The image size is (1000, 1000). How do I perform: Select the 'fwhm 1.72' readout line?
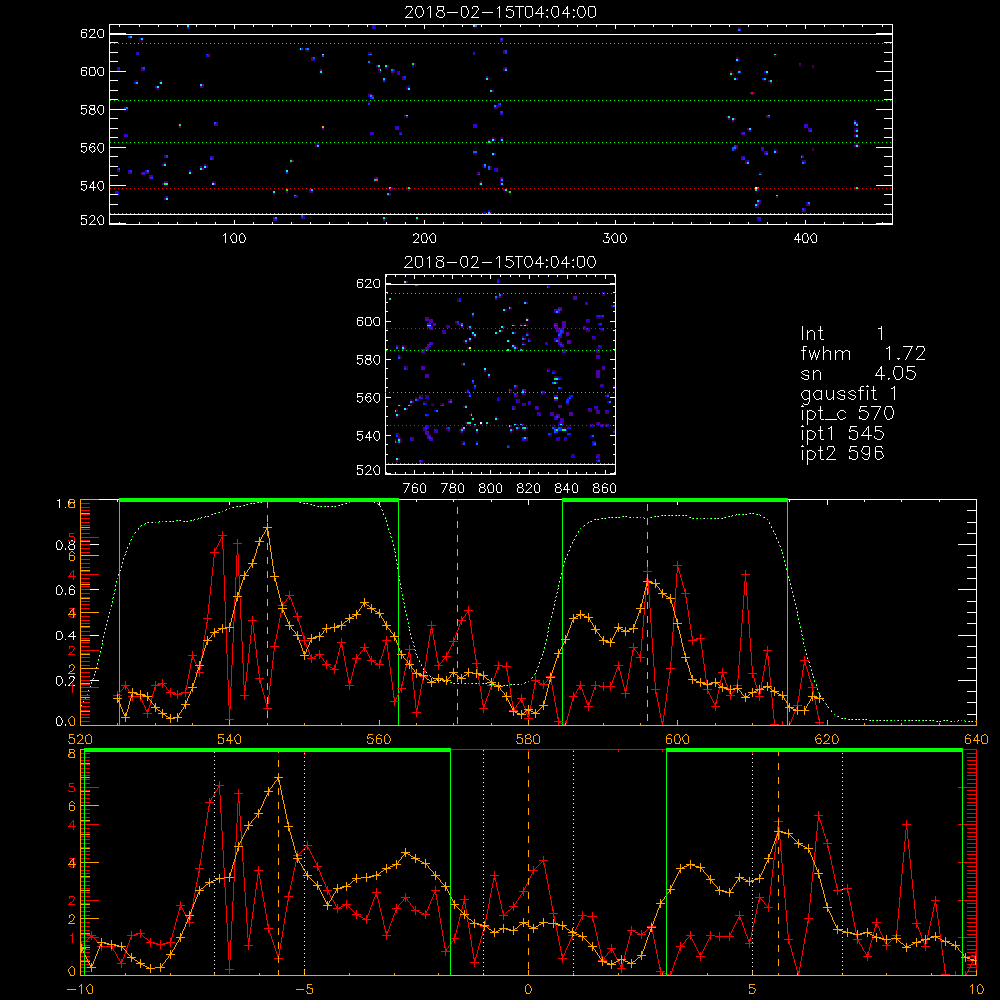tap(863, 353)
